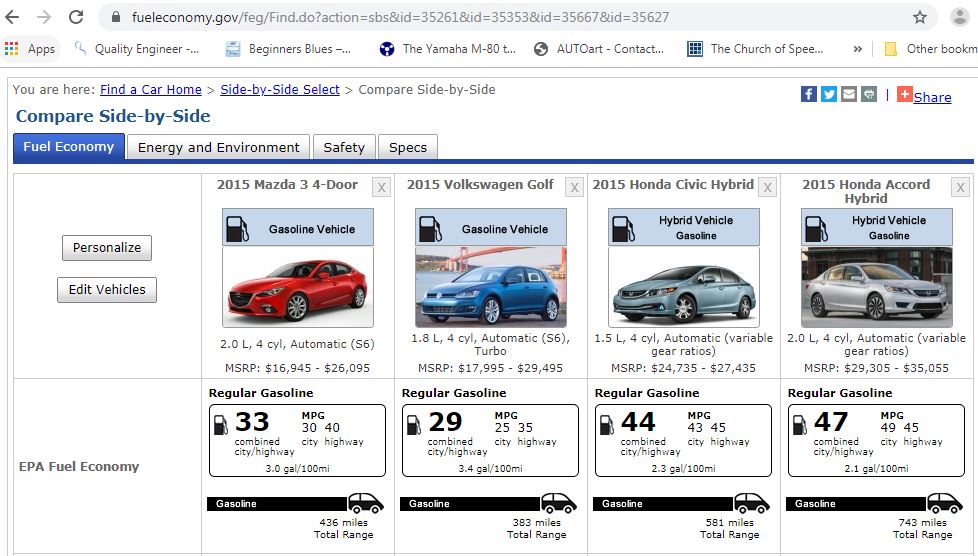Click the Personalize button
978x556 pixels.
pos(107,248)
